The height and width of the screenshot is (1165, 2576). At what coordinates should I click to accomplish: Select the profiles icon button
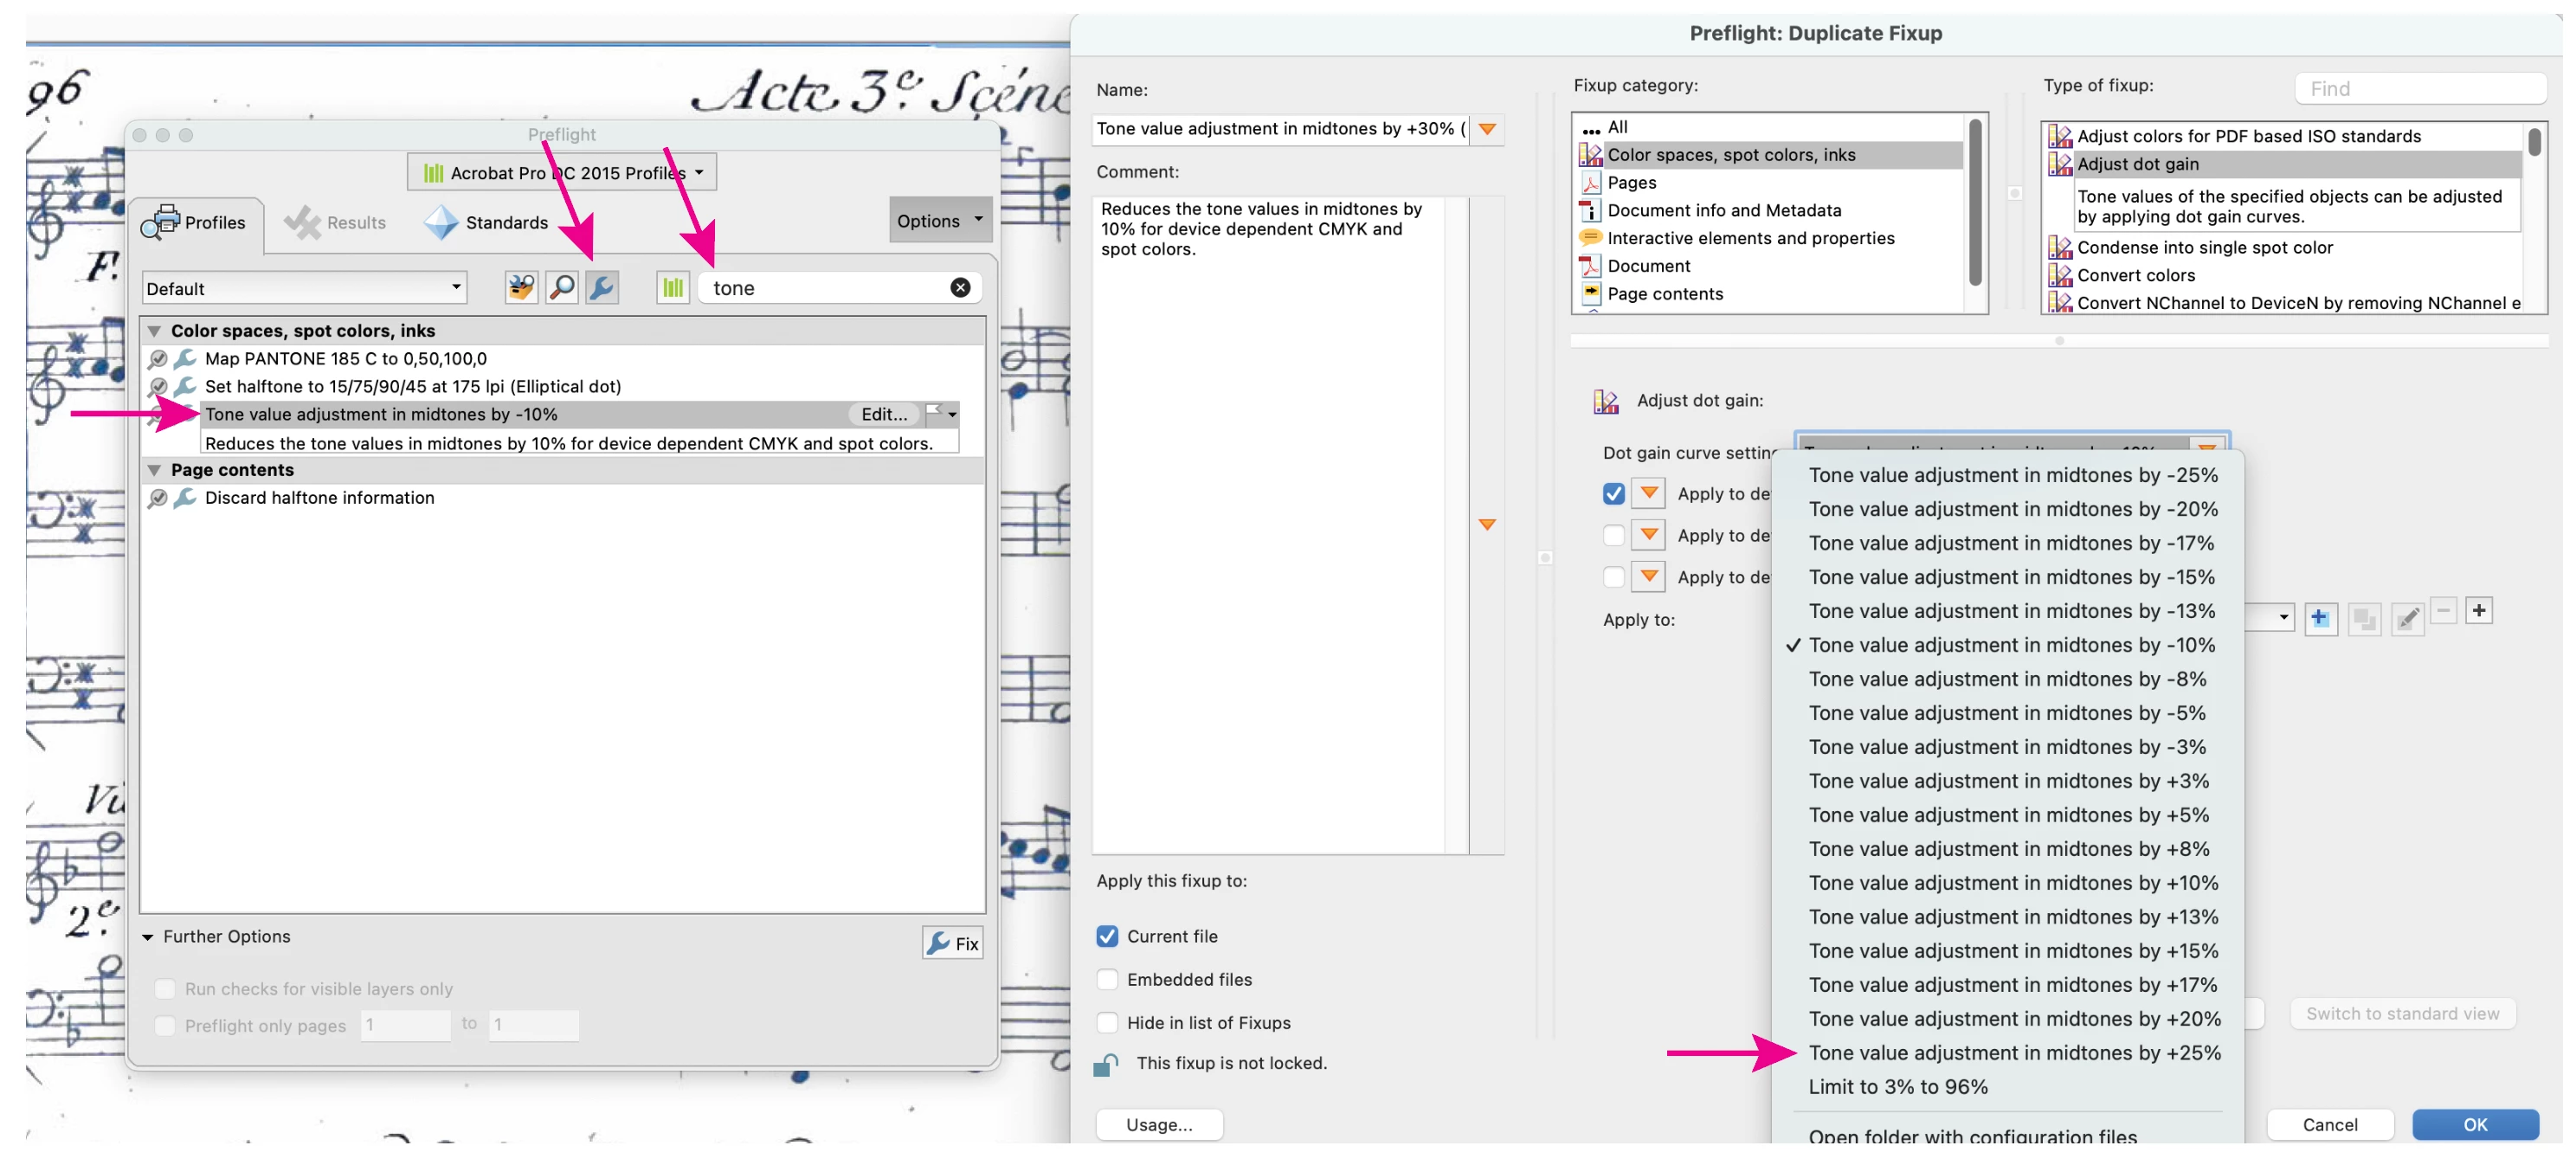pos(521,288)
